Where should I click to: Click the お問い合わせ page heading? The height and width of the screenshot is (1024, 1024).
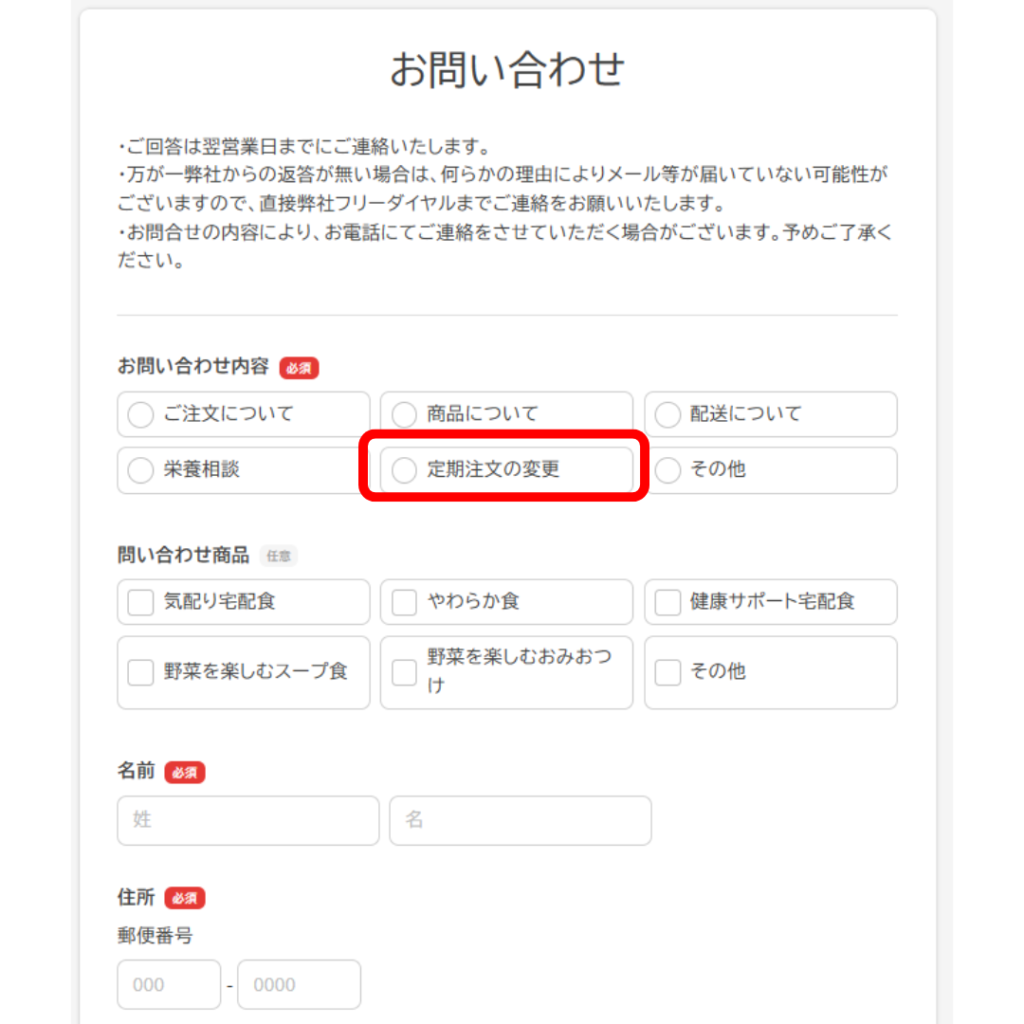click(x=507, y=70)
